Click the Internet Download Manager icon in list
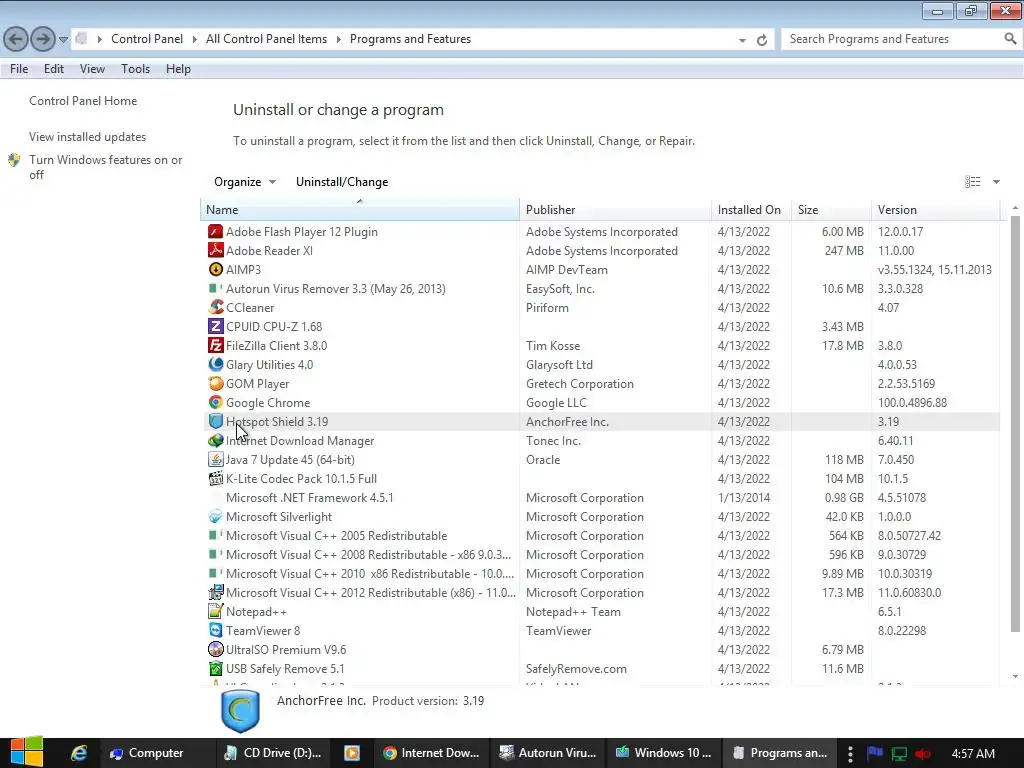1024x768 pixels. coord(215,441)
